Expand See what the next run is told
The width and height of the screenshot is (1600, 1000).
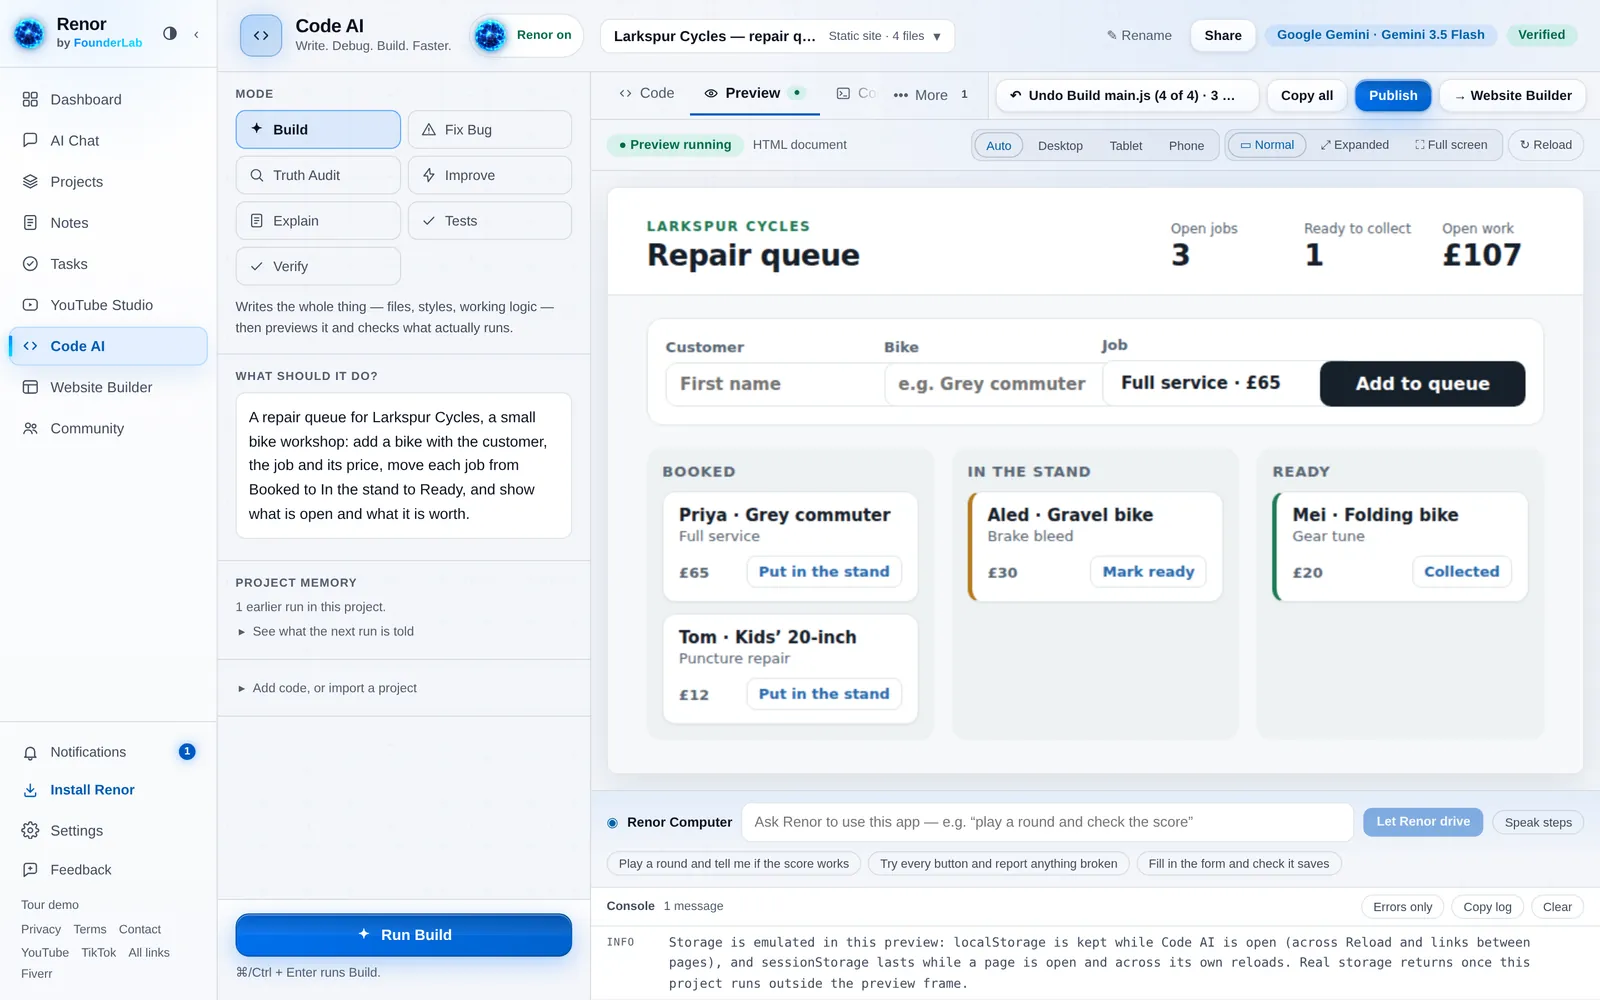(326, 631)
